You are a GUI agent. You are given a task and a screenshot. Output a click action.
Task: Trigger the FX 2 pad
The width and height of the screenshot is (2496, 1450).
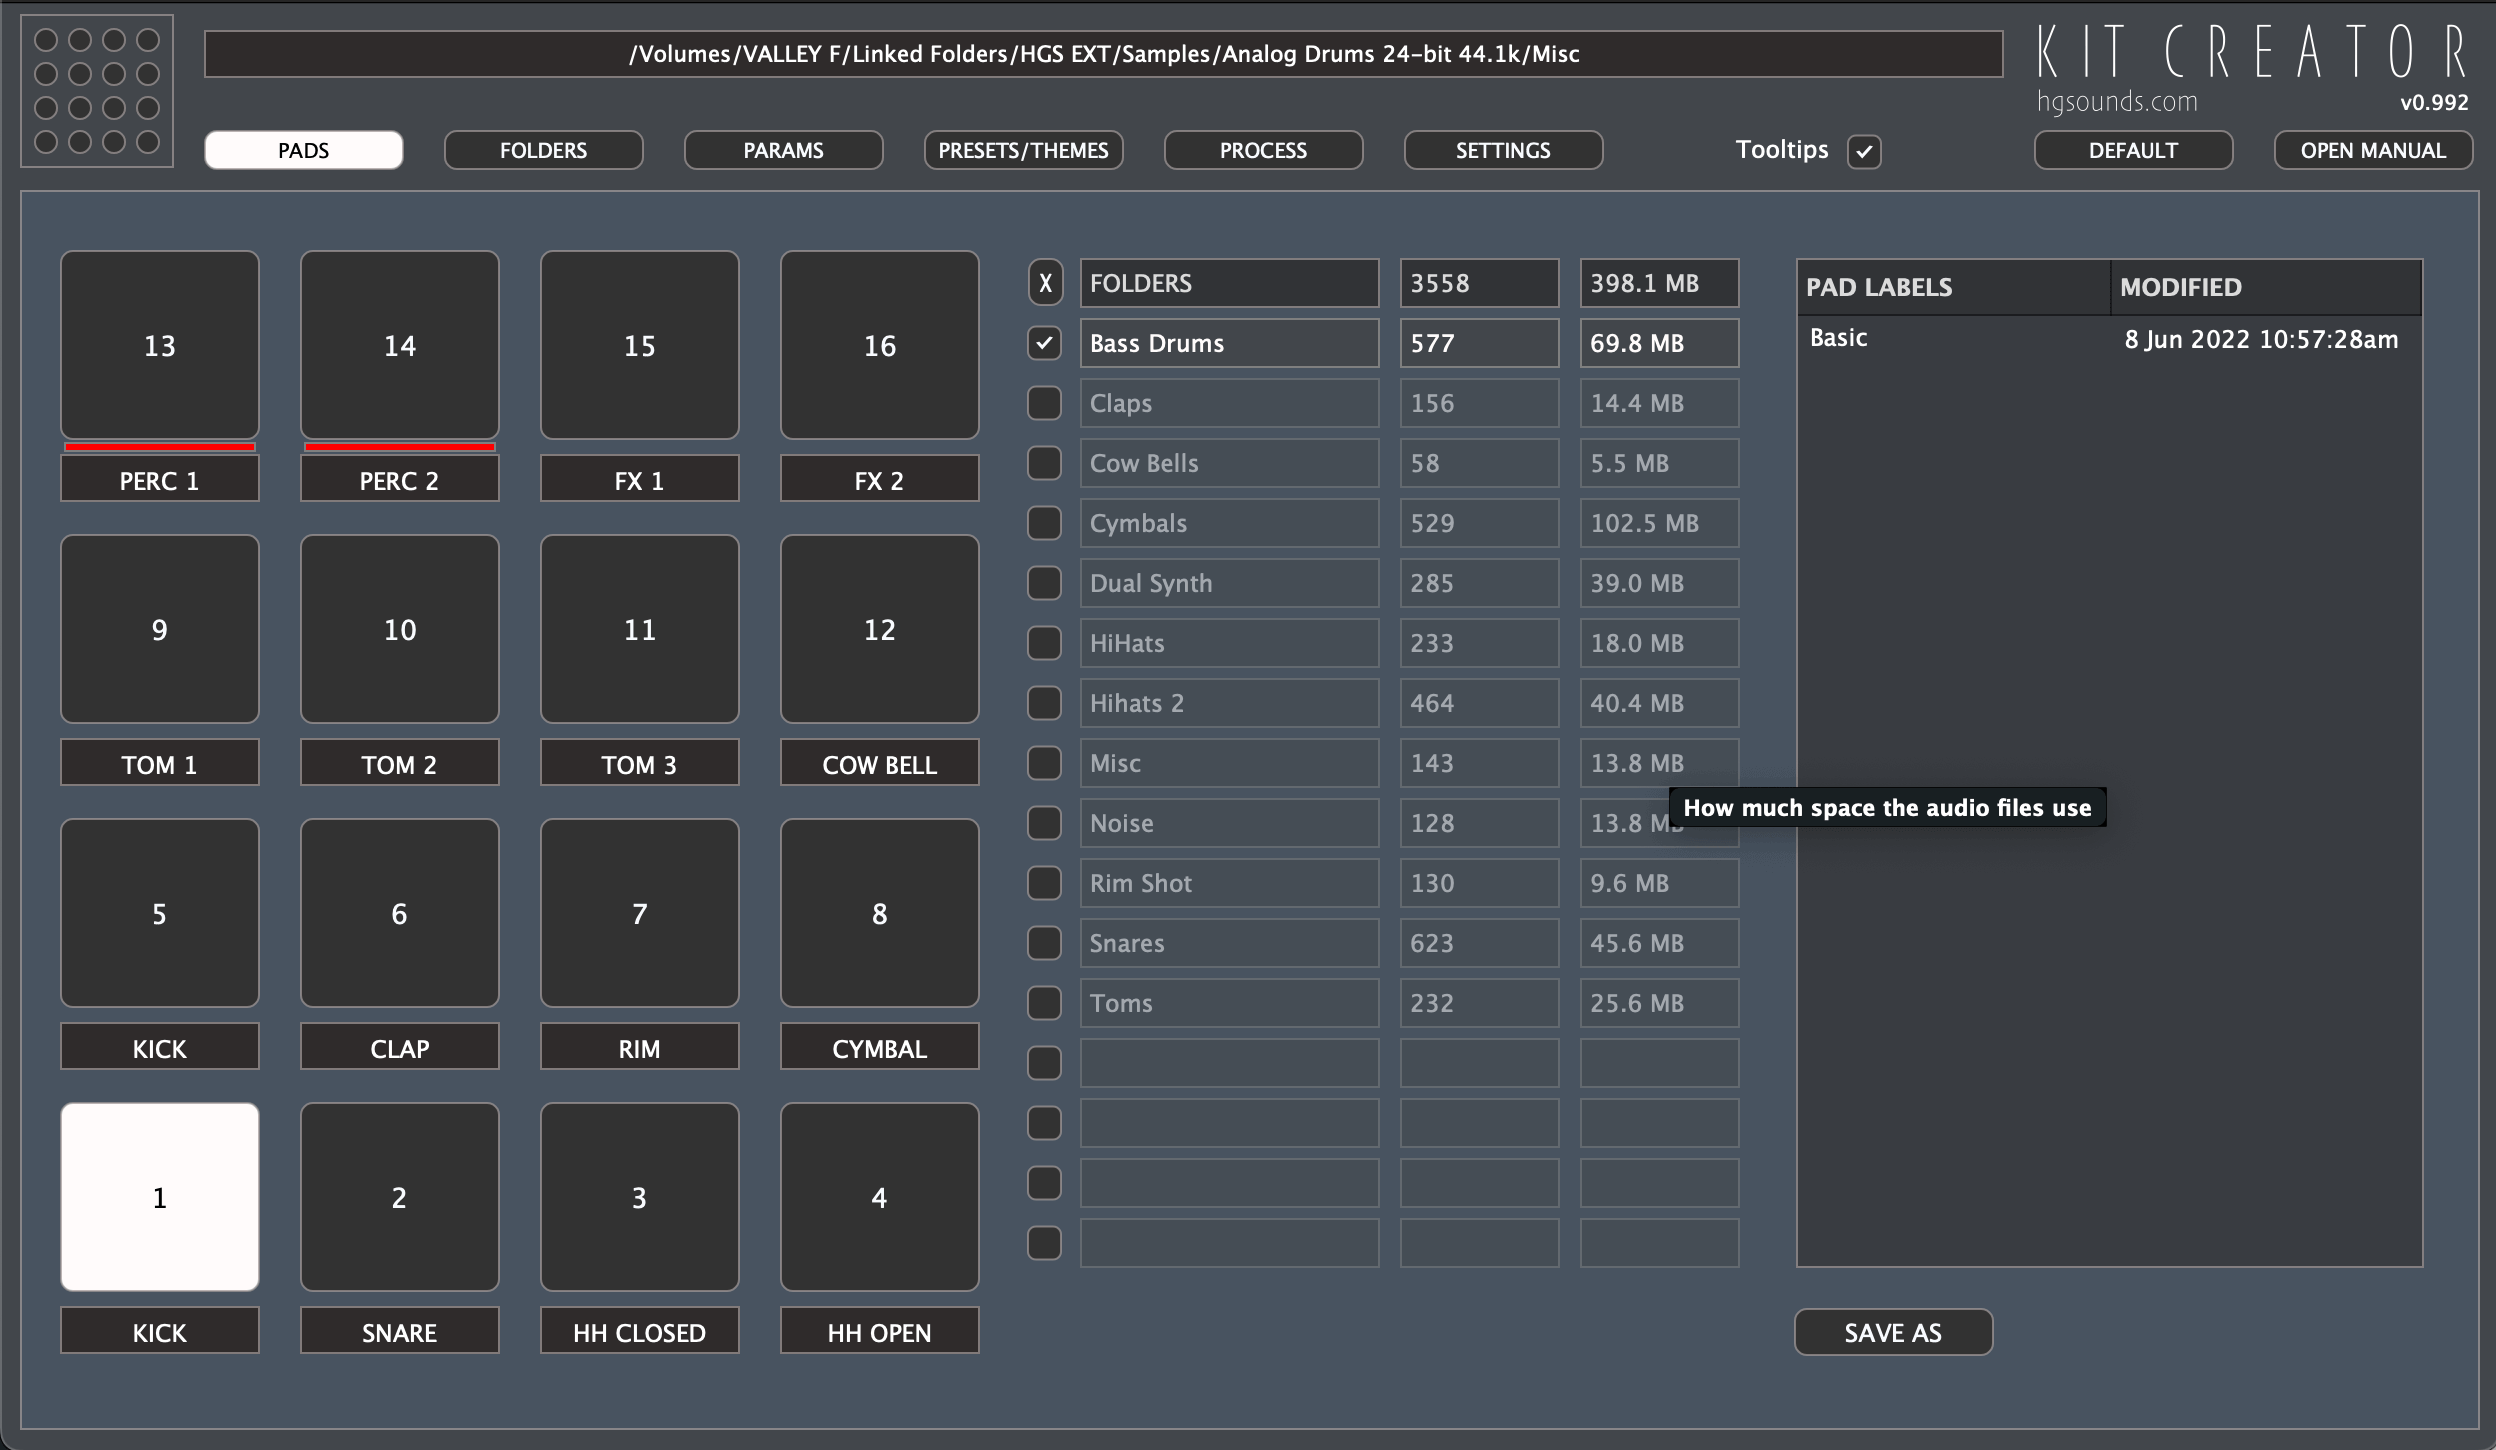click(x=878, y=345)
